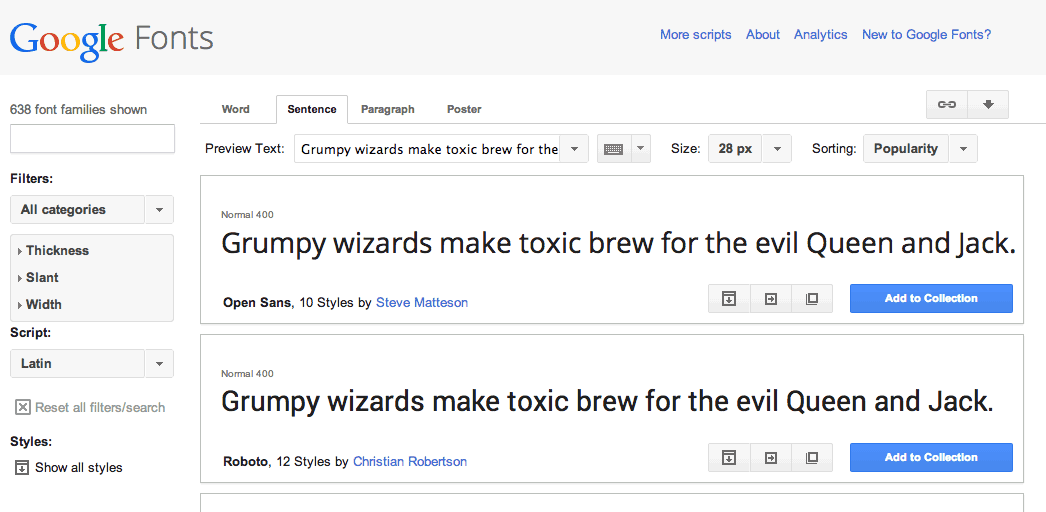
Task: Click the Roboto font name
Action: 245,461
